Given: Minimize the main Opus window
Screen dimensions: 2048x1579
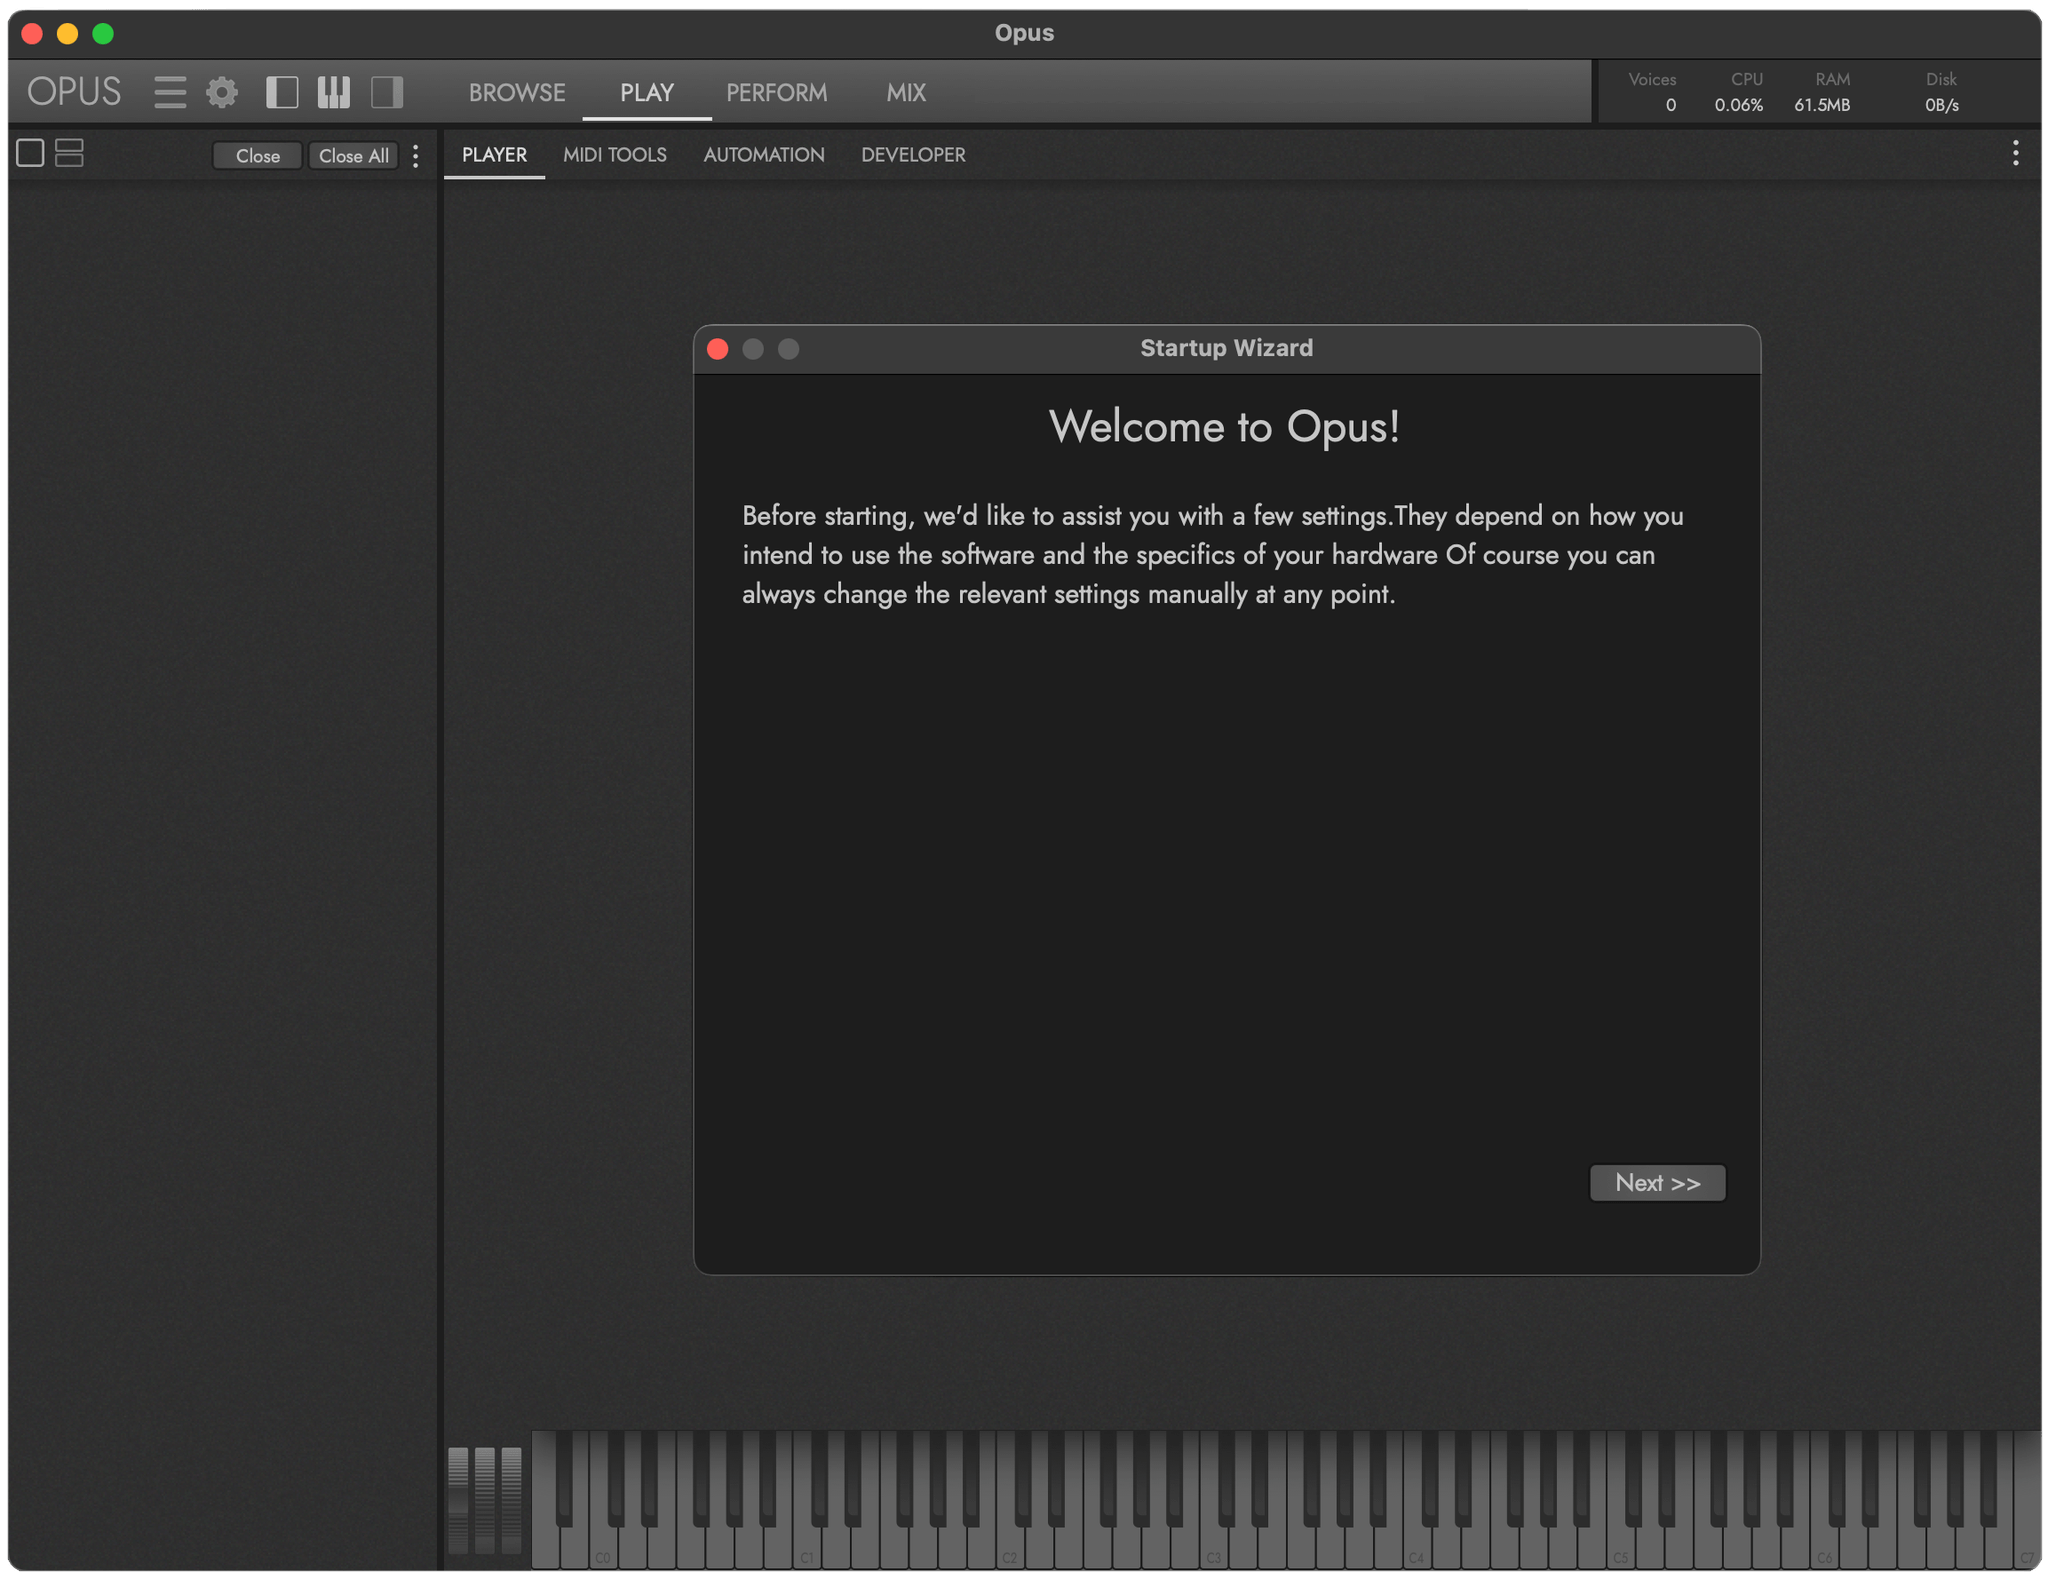Looking at the screenshot, I should coord(67,34).
